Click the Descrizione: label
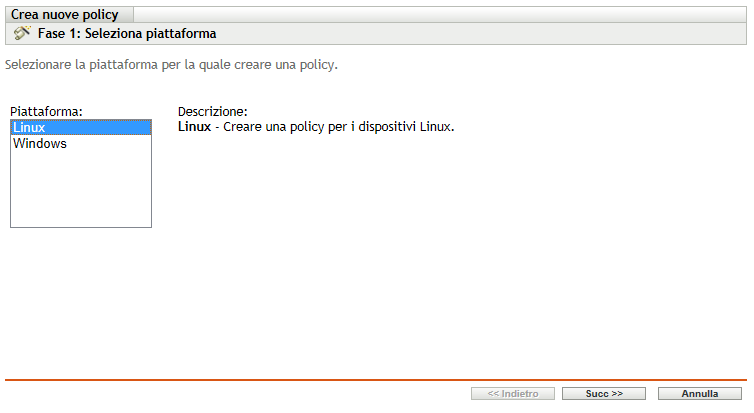The image size is (754, 413). pos(212,112)
